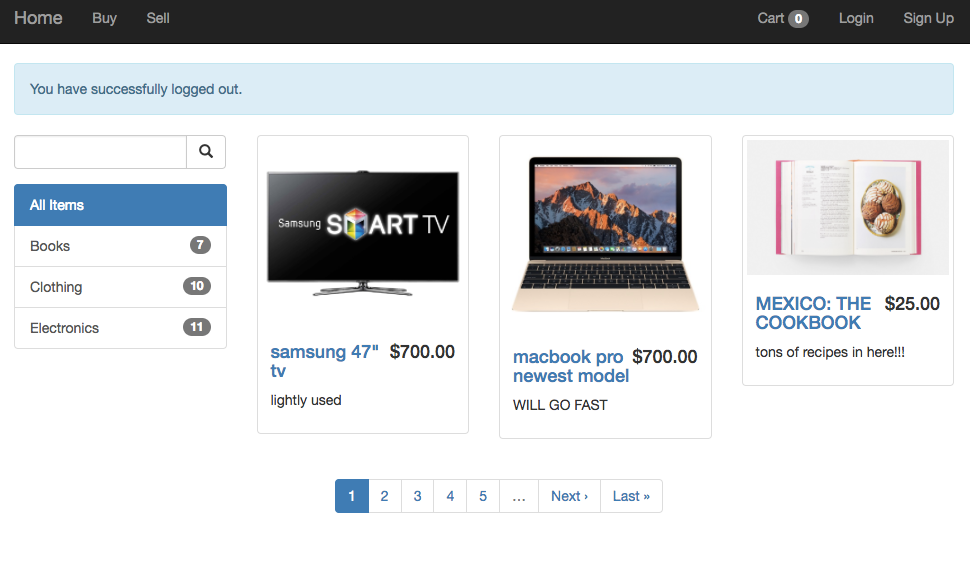Click the $700.00 price on samsung tv
The image size is (970, 572).
coord(422,352)
